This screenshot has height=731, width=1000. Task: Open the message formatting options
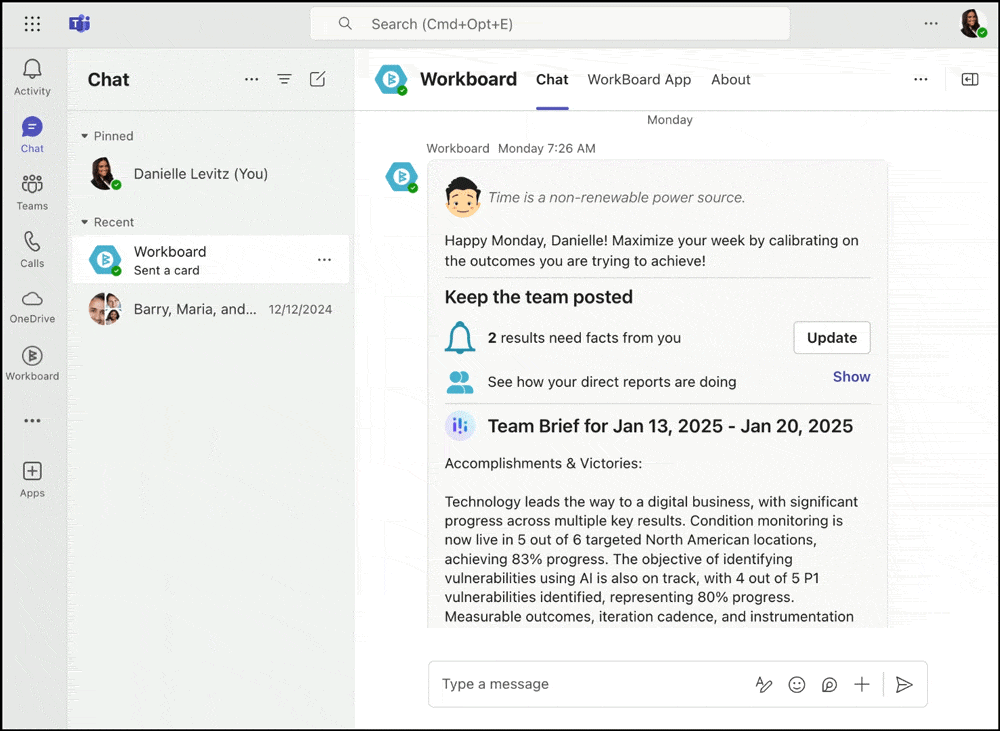[x=763, y=684]
